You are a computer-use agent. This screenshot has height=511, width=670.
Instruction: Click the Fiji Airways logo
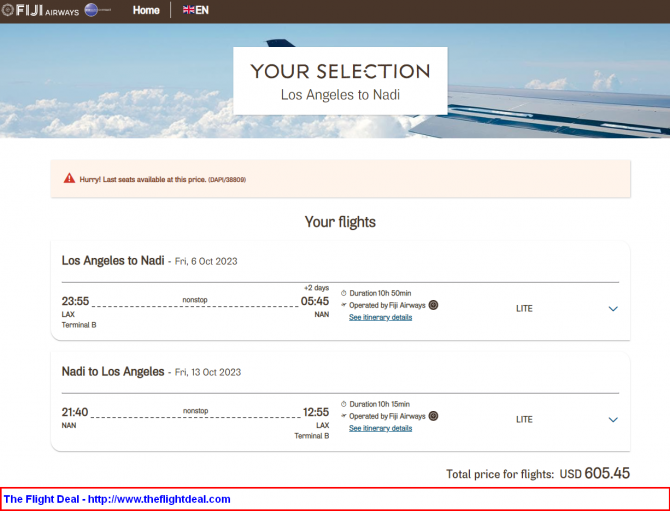click(41, 10)
